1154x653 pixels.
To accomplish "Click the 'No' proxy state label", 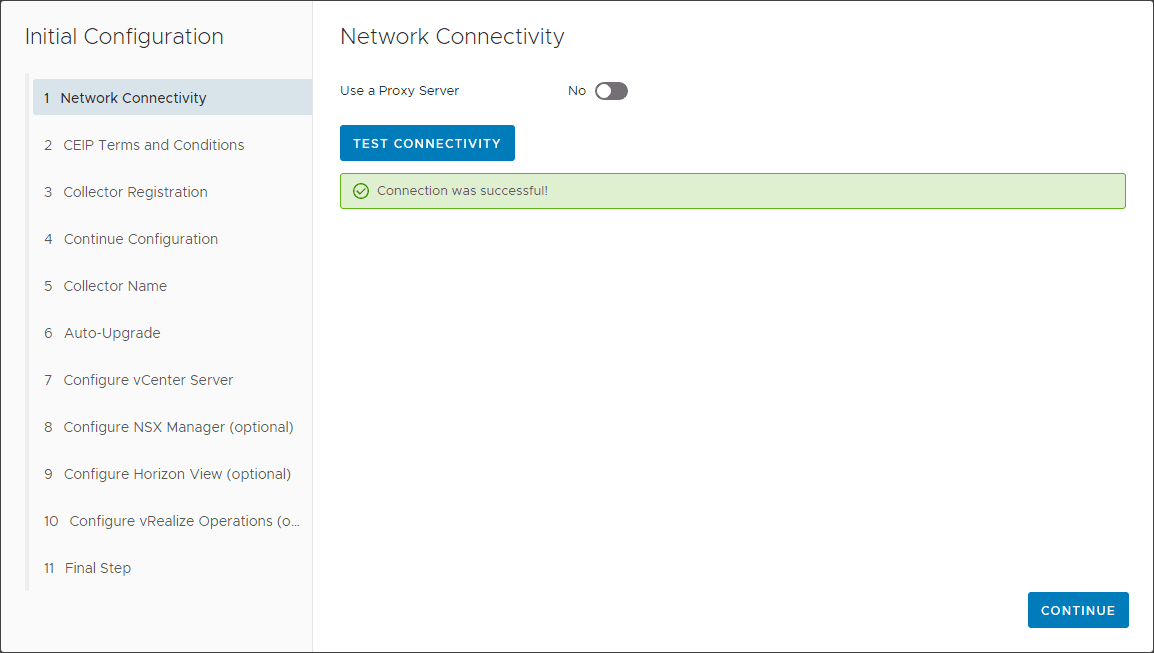I will click(x=577, y=91).
